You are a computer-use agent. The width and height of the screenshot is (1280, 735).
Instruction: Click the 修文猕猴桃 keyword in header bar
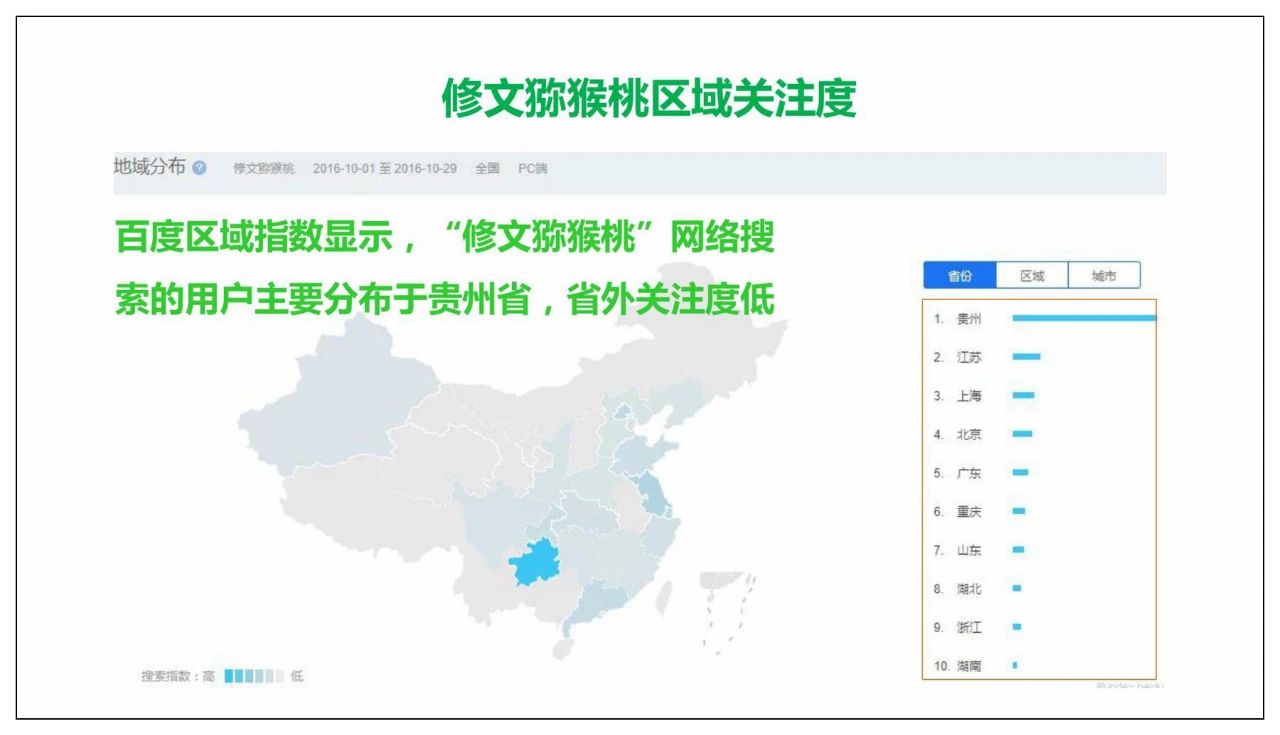[x=264, y=168]
